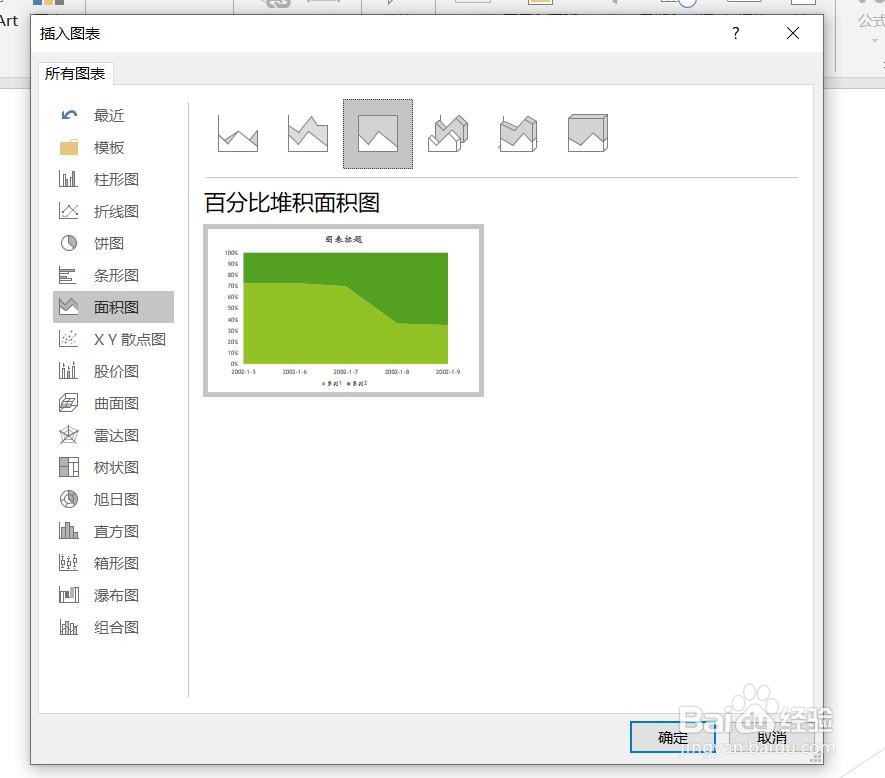
Task: Click the 树状图 treemap icon
Action: 115,467
